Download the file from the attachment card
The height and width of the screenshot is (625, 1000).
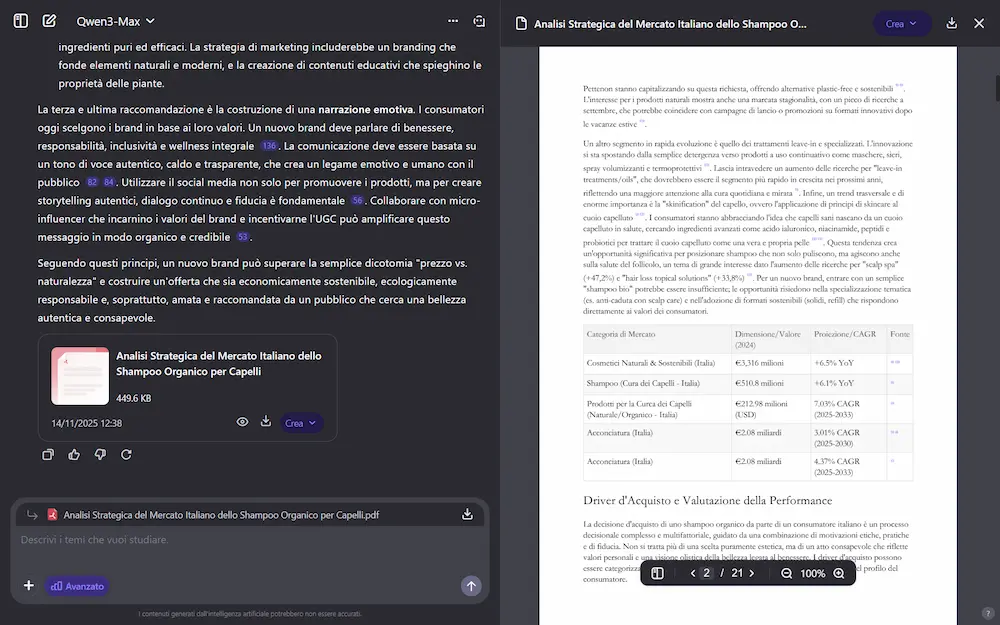coord(266,422)
